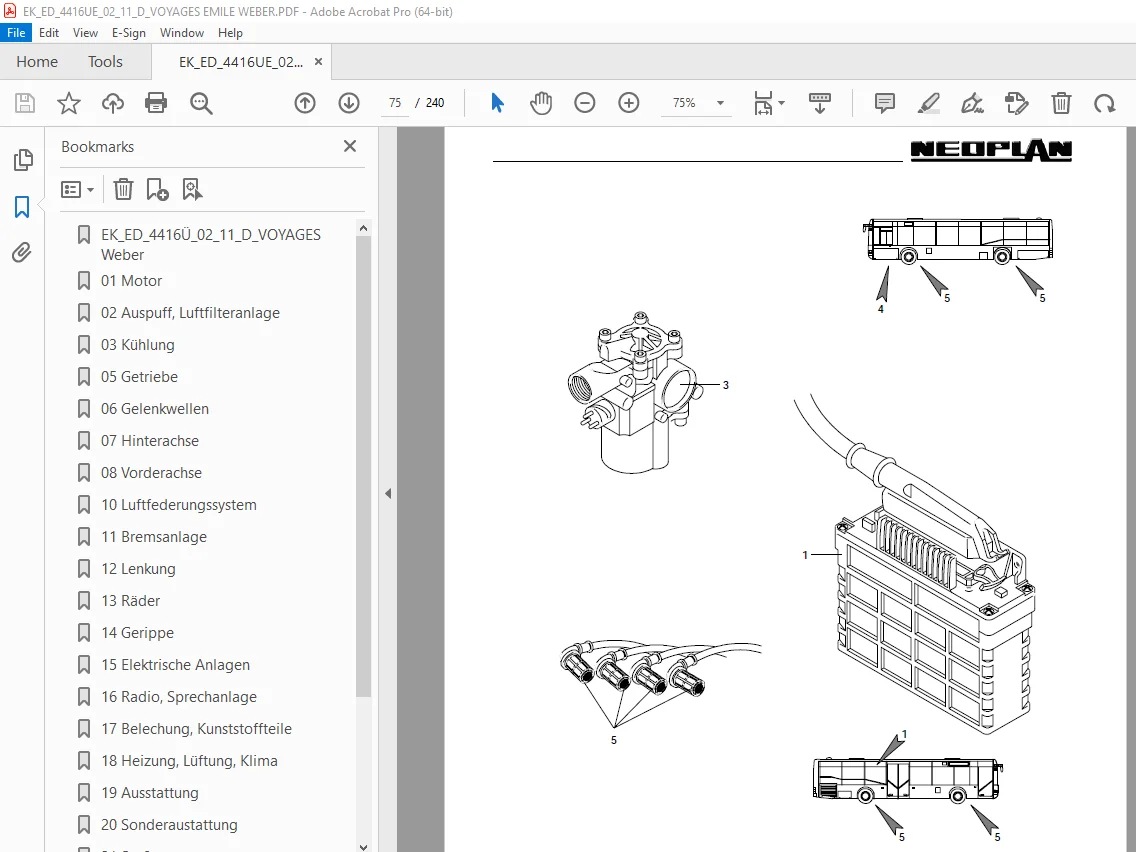Add a new bookmark
This screenshot has width=1136, height=852.
click(x=157, y=189)
